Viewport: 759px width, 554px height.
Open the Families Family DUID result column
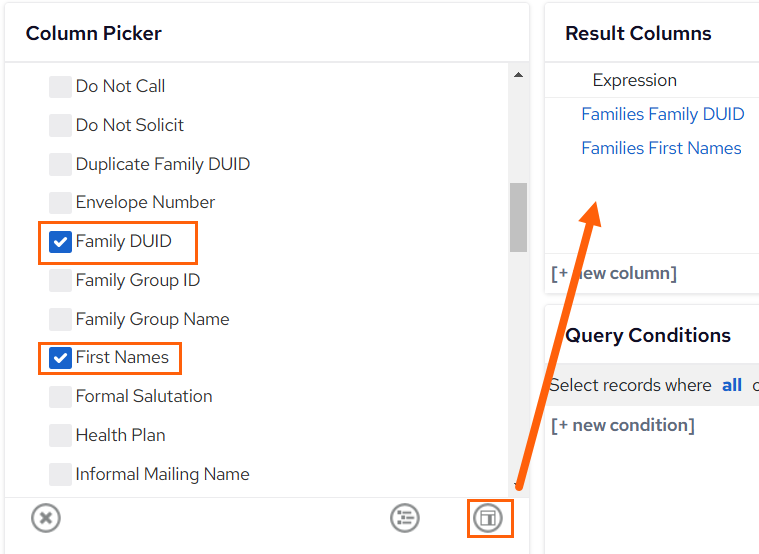point(663,114)
